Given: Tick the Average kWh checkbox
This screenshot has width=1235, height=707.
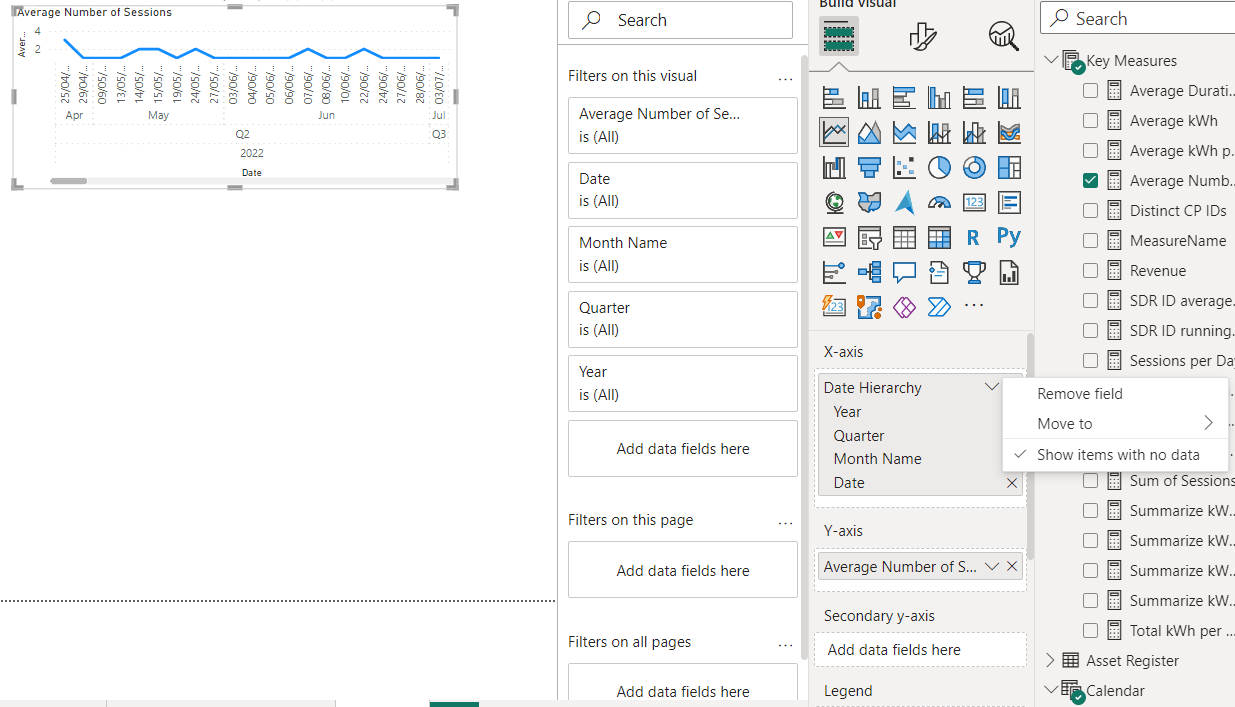Looking at the screenshot, I should (x=1090, y=121).
